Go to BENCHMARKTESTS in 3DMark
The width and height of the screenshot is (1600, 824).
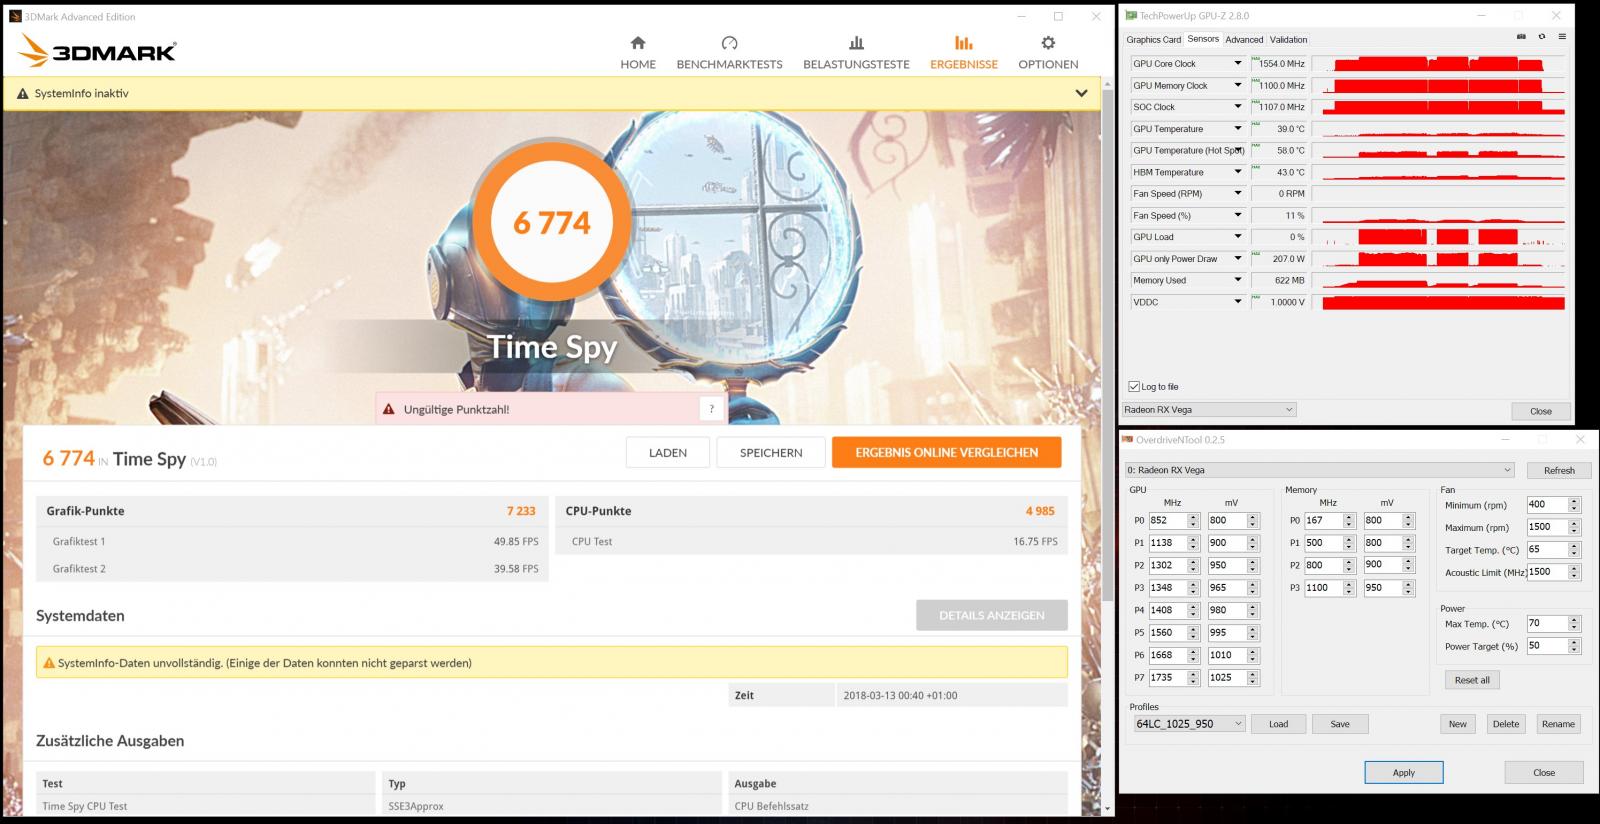point(729,52)
